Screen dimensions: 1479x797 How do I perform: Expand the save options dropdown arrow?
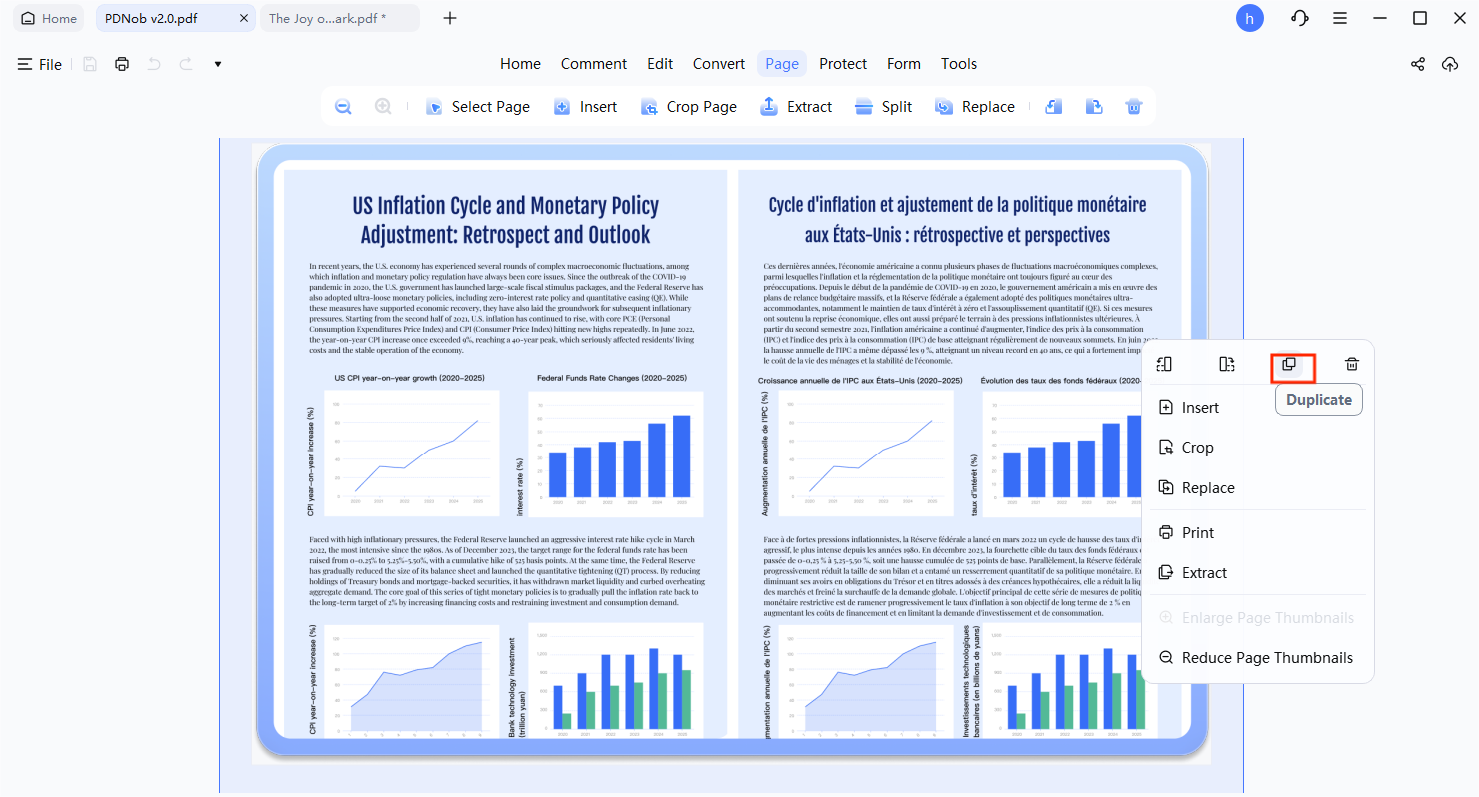pos(217,64)
